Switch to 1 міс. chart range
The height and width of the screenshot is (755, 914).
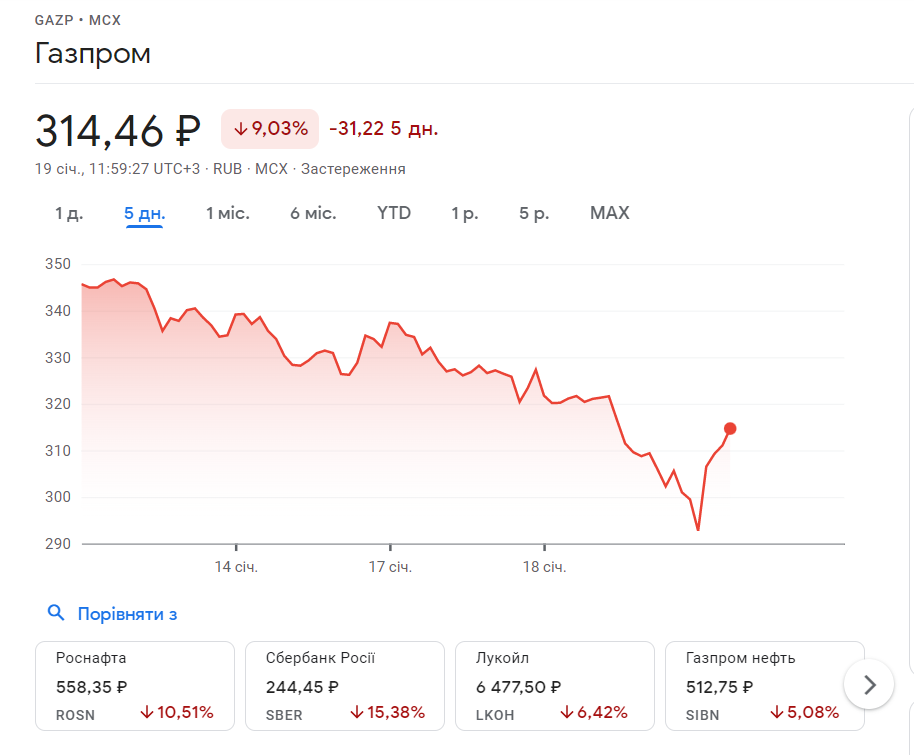click(228, 213)
